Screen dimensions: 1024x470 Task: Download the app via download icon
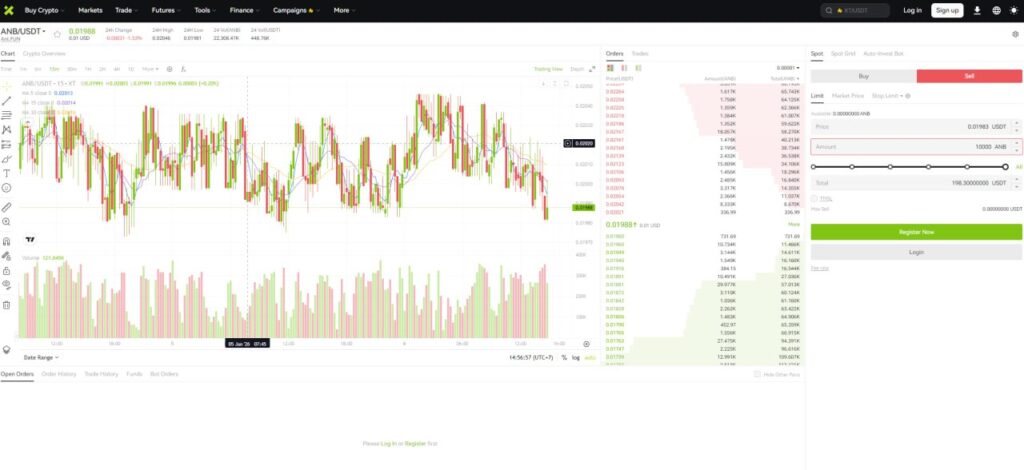[978, 10]
